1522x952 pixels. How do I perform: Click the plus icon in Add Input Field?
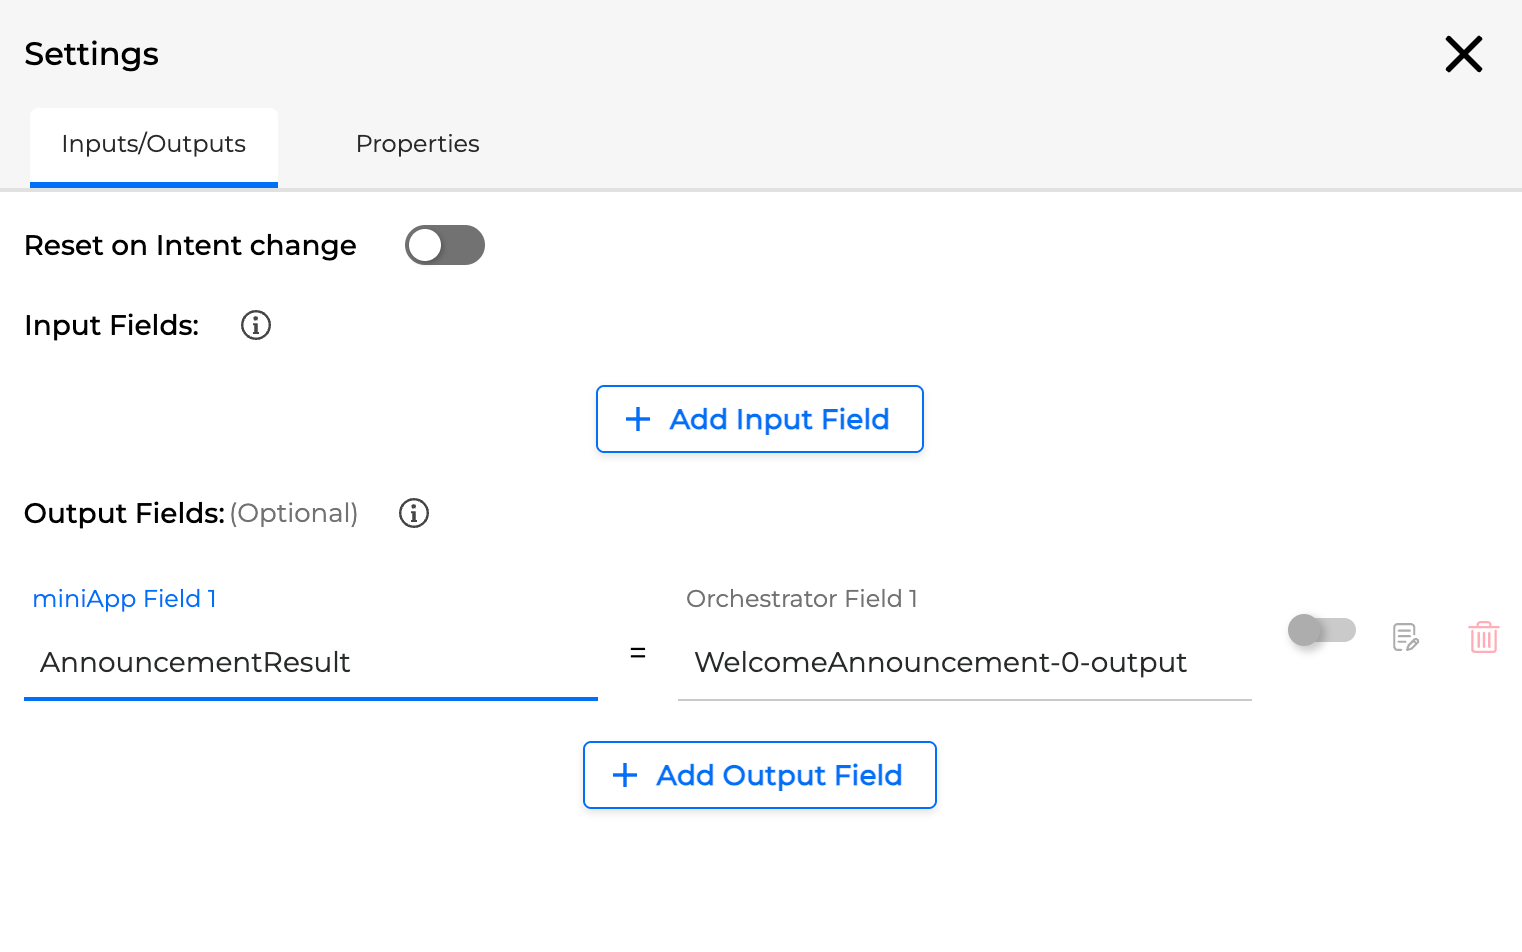[637, 419]
